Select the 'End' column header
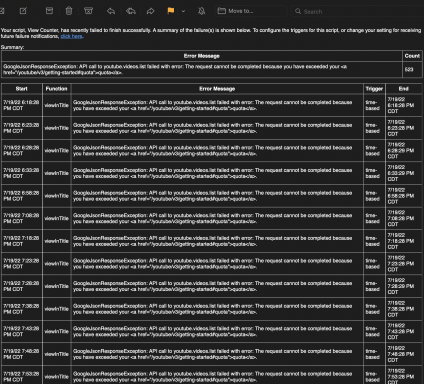 (404, 89)
